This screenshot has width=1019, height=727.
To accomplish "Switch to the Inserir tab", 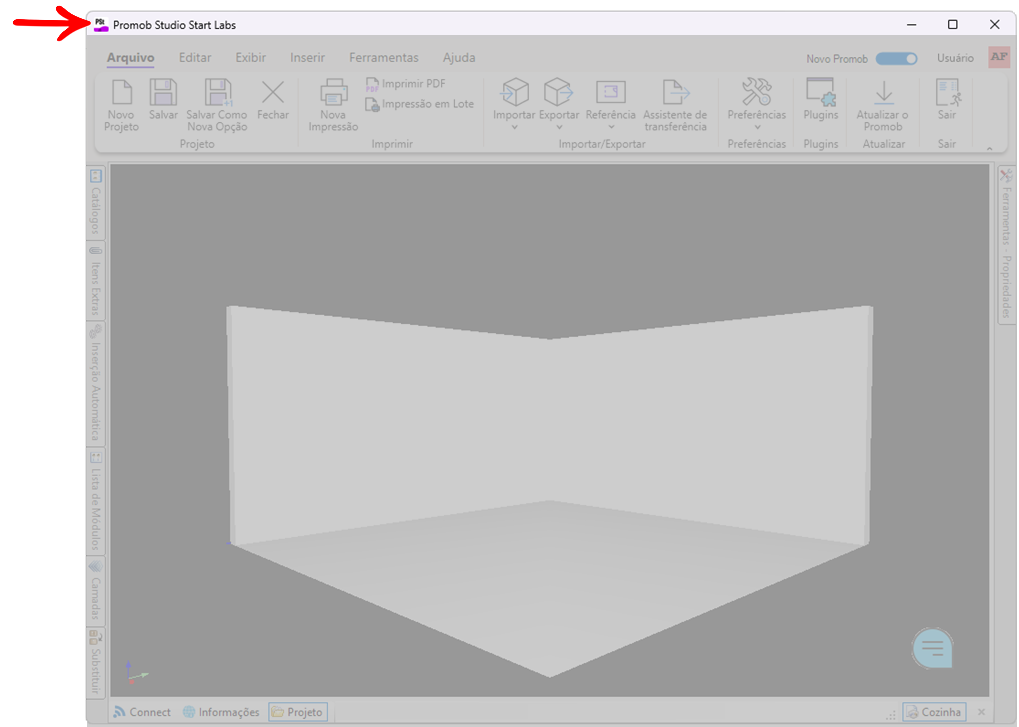I will point(307,57).
